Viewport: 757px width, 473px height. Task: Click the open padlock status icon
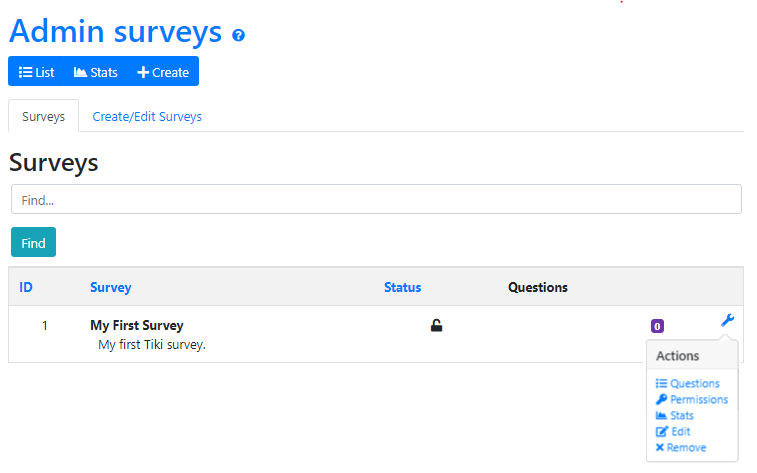[436, 325]
